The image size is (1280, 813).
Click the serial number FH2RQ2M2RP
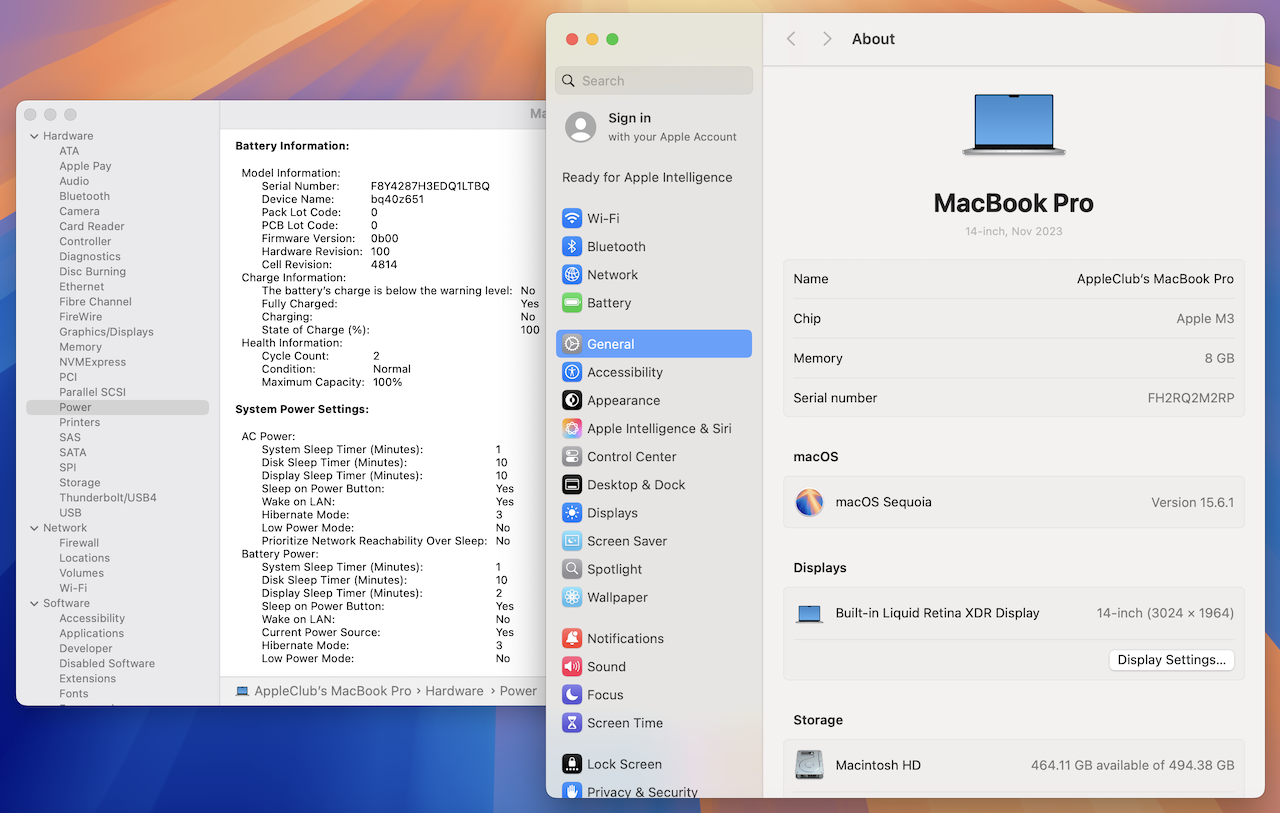pyautogui.click(x=1191, y=398)
